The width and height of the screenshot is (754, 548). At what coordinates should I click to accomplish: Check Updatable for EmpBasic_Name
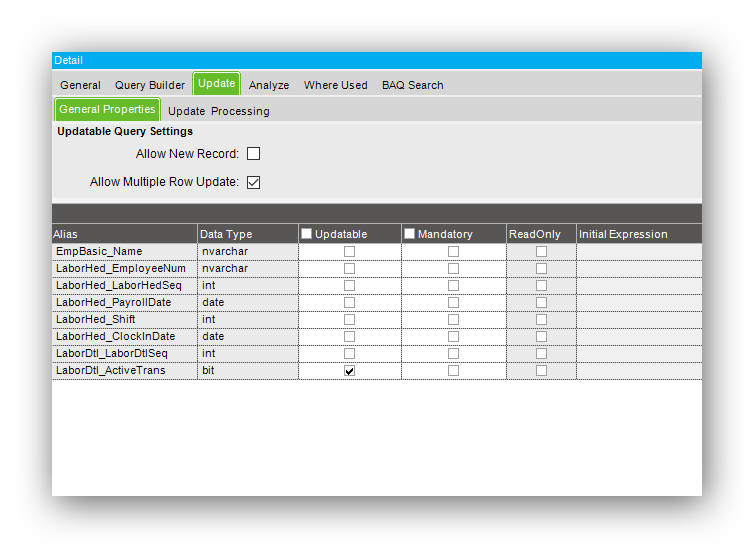tap(350, 251)
